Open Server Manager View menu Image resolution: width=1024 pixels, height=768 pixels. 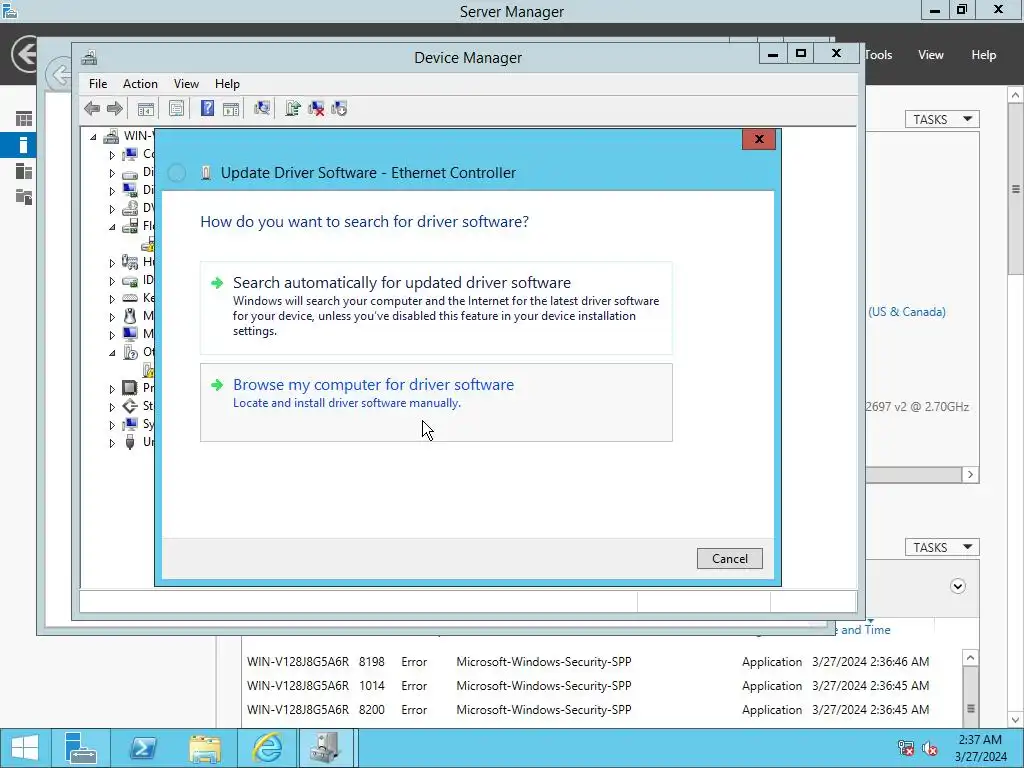tap(931, 55)
